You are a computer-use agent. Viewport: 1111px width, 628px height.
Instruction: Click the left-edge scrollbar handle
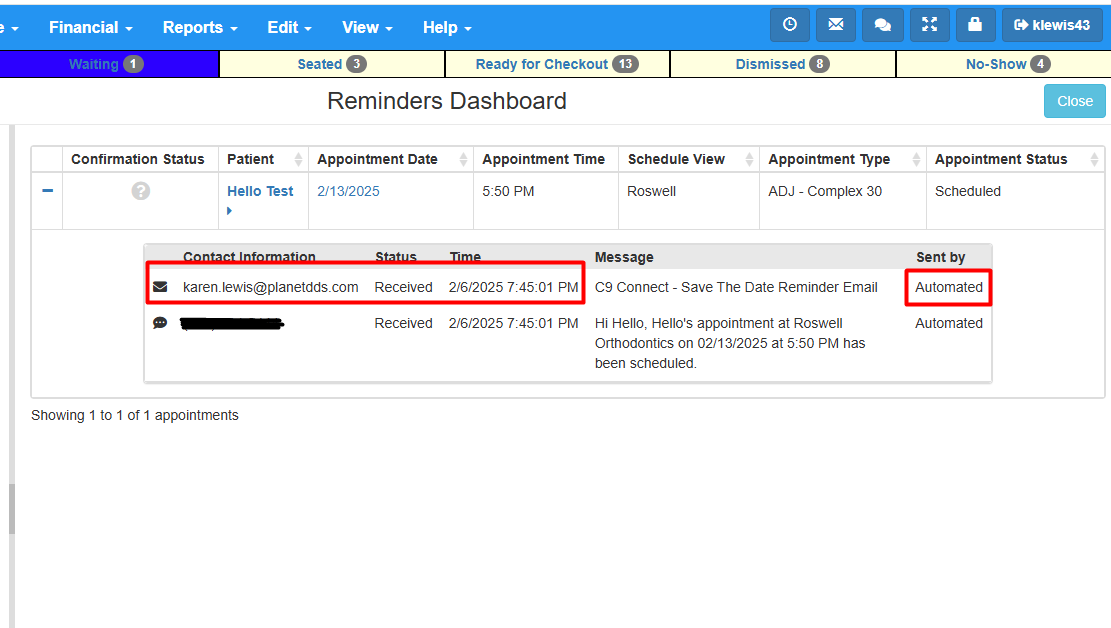(x=11, y=508)
